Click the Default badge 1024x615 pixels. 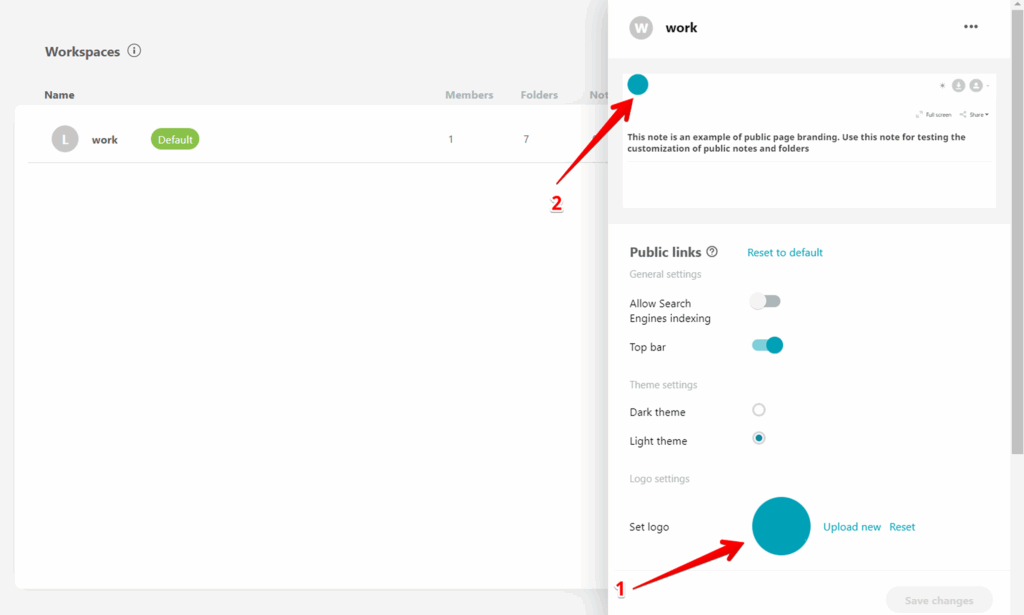(175, 139)
